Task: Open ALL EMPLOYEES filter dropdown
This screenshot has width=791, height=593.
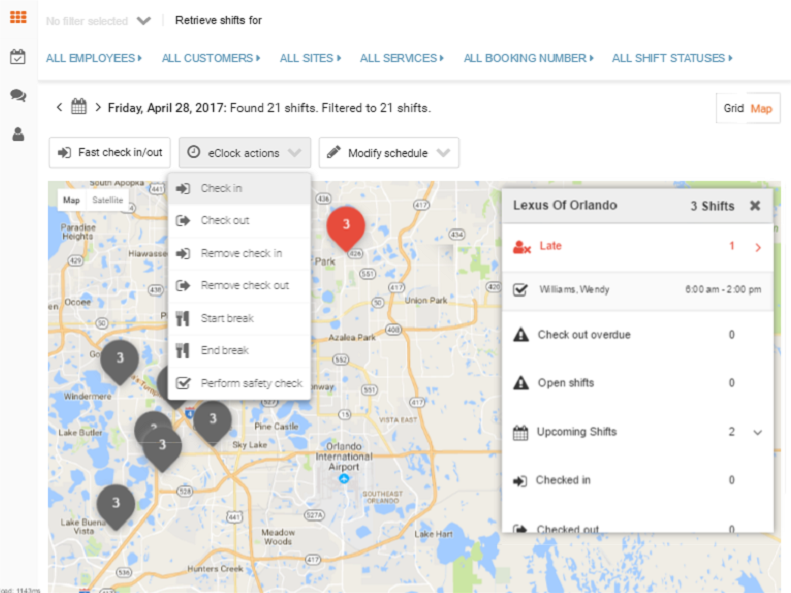Action: (x=94, y=58)
